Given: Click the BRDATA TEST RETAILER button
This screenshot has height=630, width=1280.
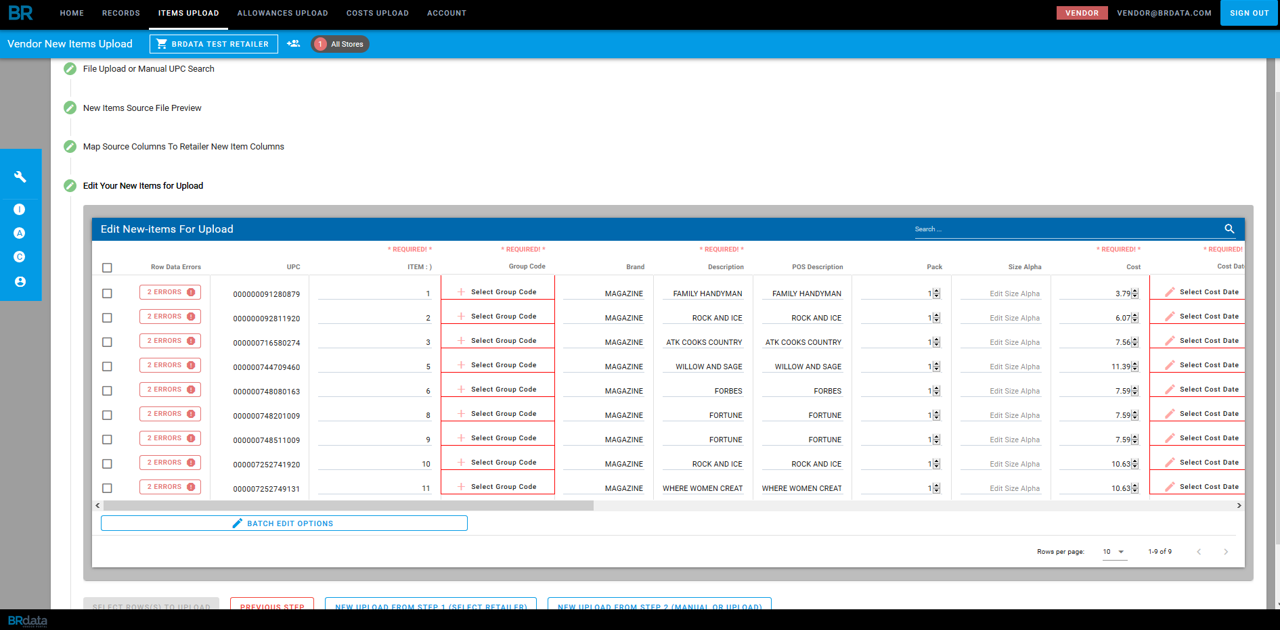Looking at the screenshot, I should (x=214, y=44).
